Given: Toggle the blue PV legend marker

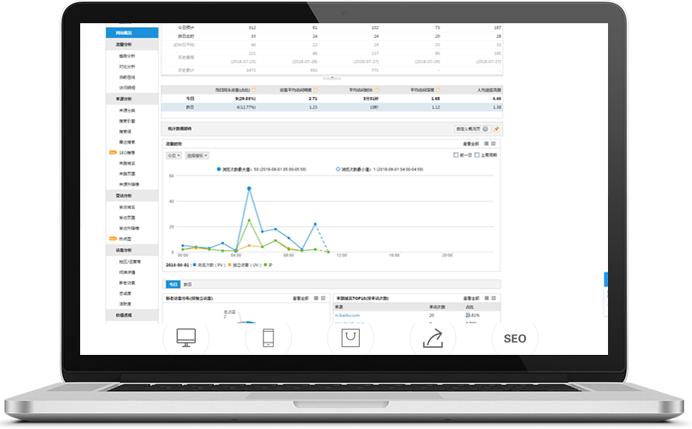Looking at the screenshot, I should point(194,263).
